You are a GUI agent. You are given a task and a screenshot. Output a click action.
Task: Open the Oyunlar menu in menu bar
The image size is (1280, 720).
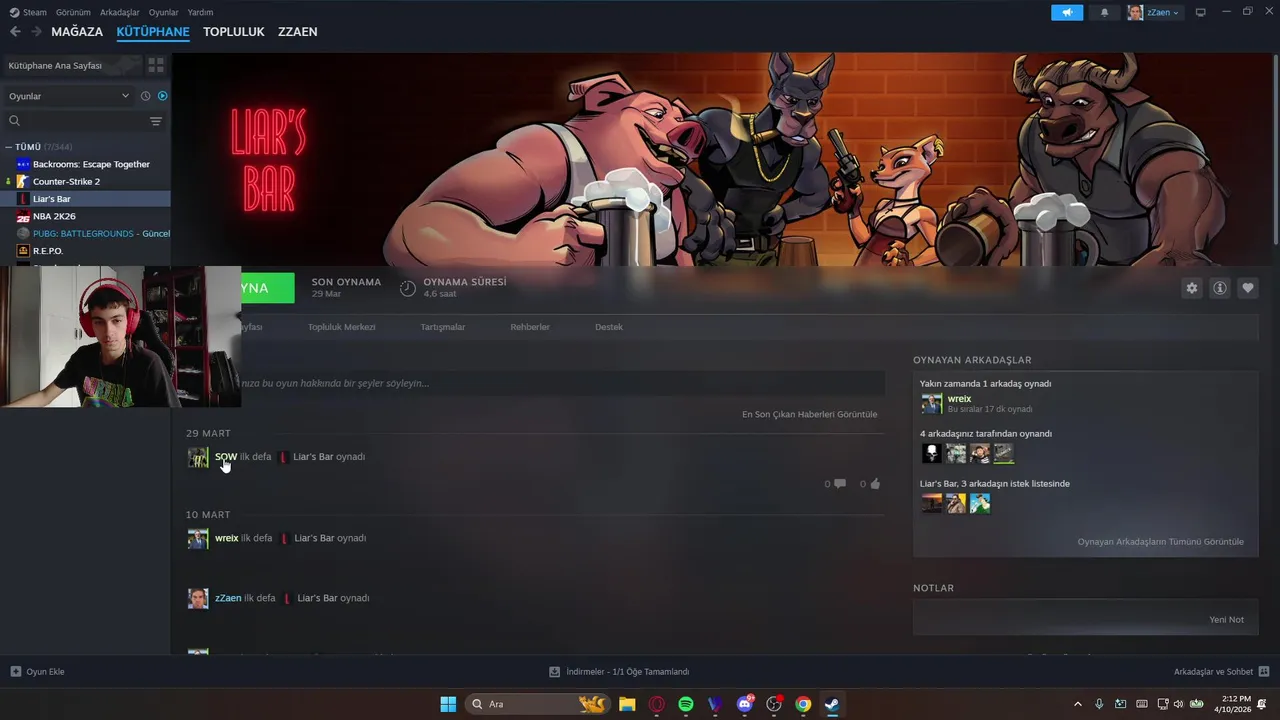163,12
